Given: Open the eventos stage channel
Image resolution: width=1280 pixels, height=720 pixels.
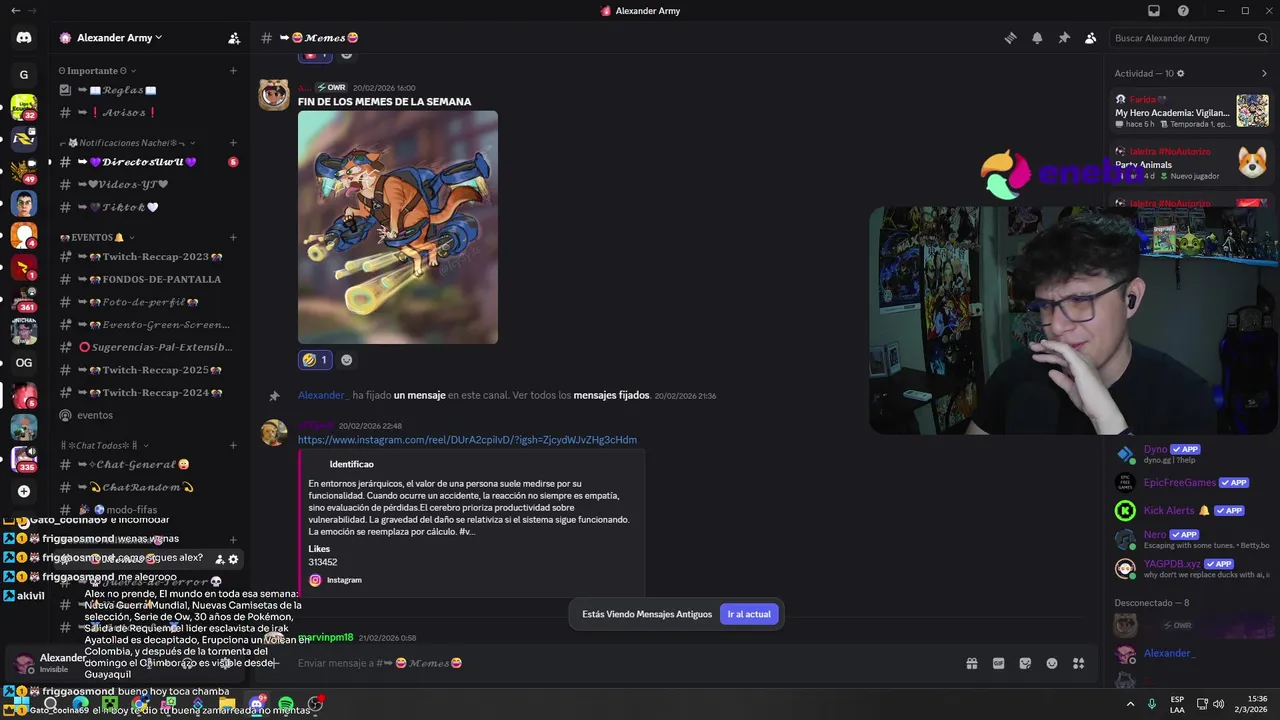Looking at the screenshot, I should (148, 415).
